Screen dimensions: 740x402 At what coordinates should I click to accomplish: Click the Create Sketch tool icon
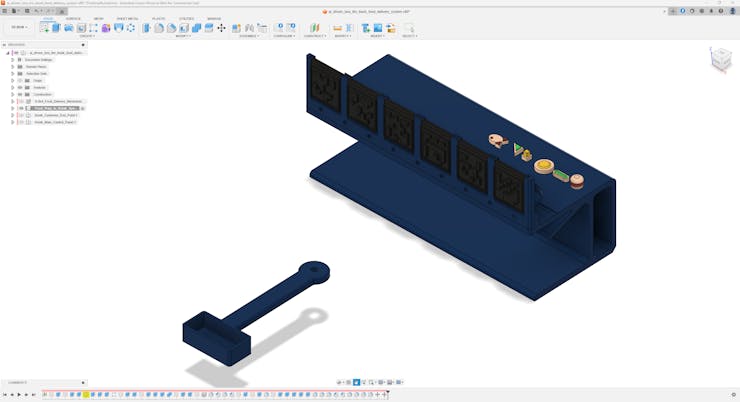click(44, 28)
